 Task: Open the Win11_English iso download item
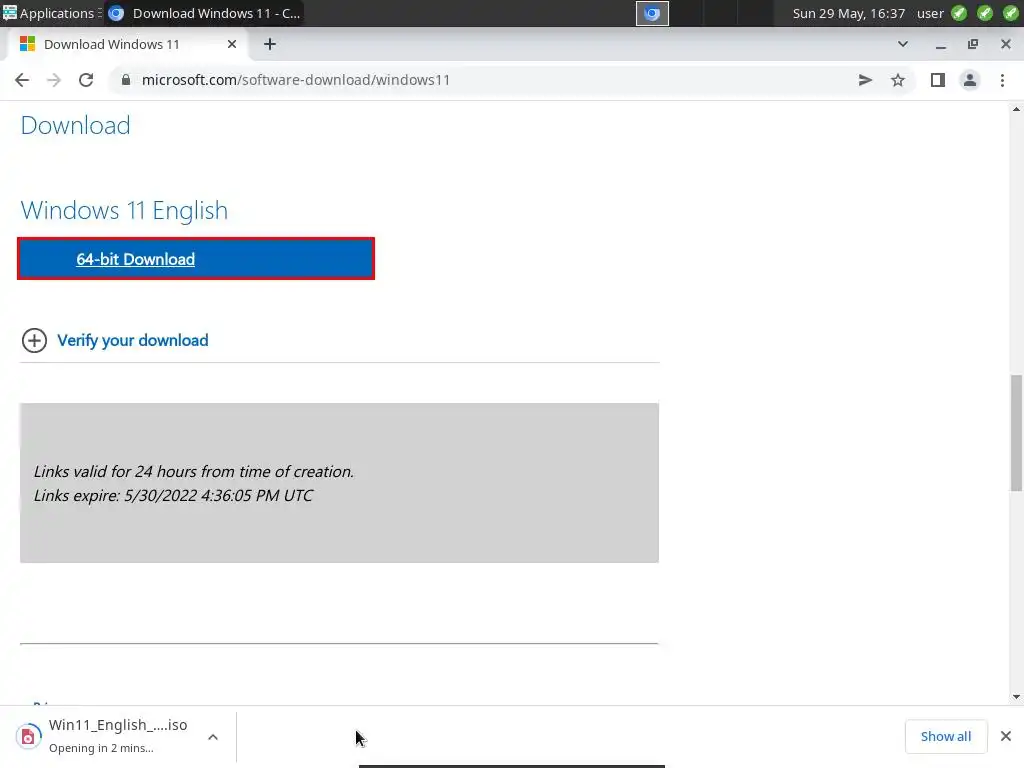click(x=118, y=736)
